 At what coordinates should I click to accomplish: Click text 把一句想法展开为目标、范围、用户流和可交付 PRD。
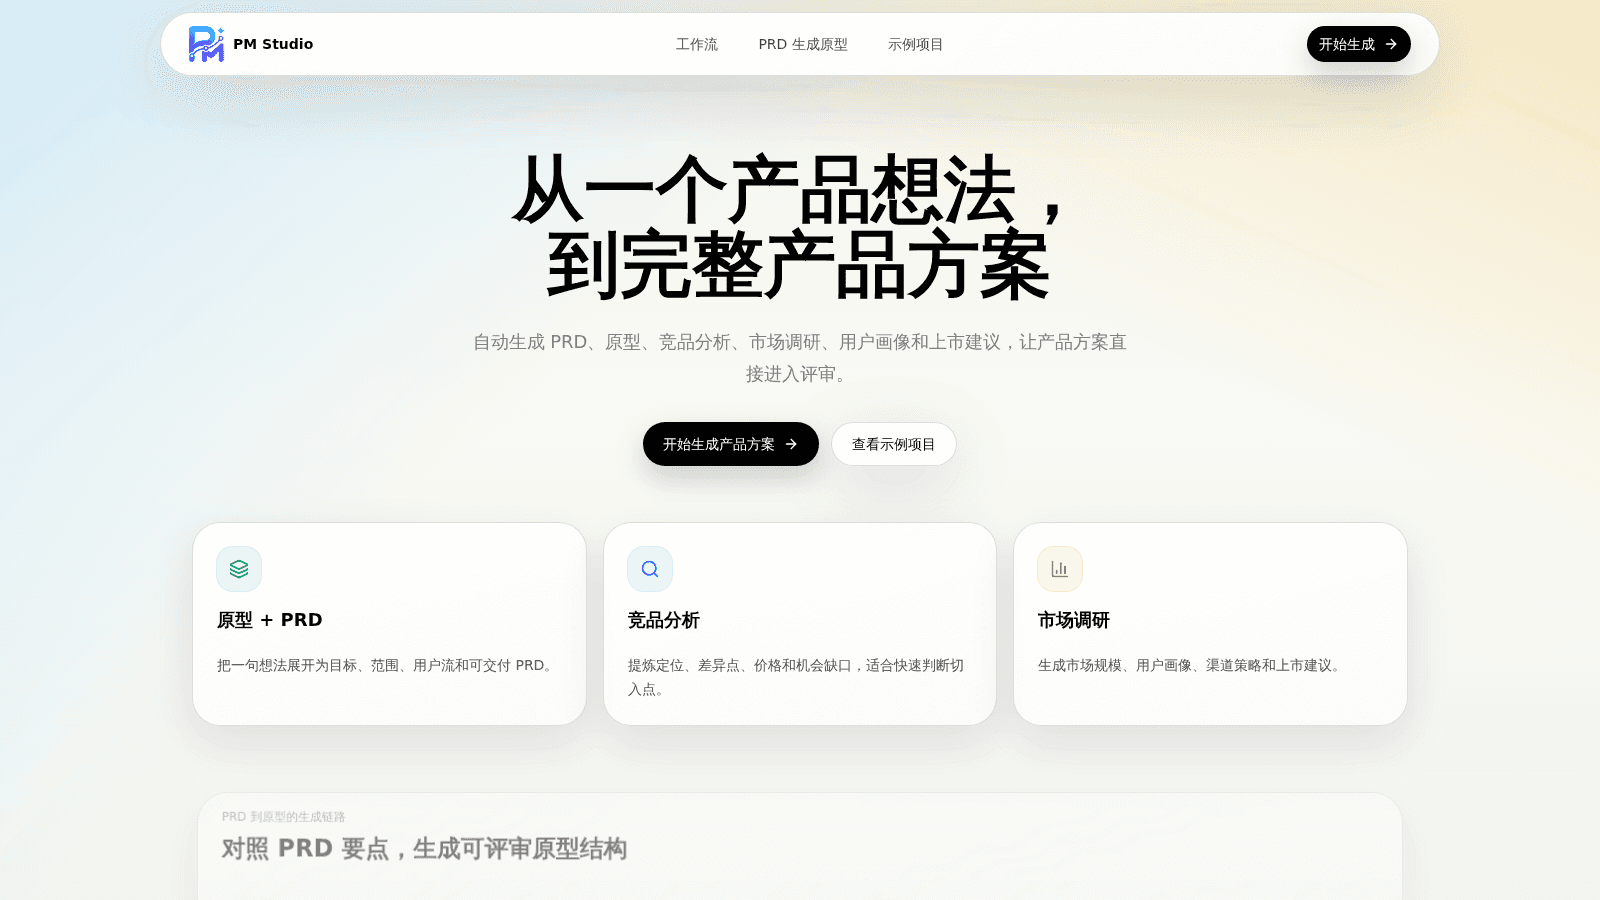click(x=387, y=665)
